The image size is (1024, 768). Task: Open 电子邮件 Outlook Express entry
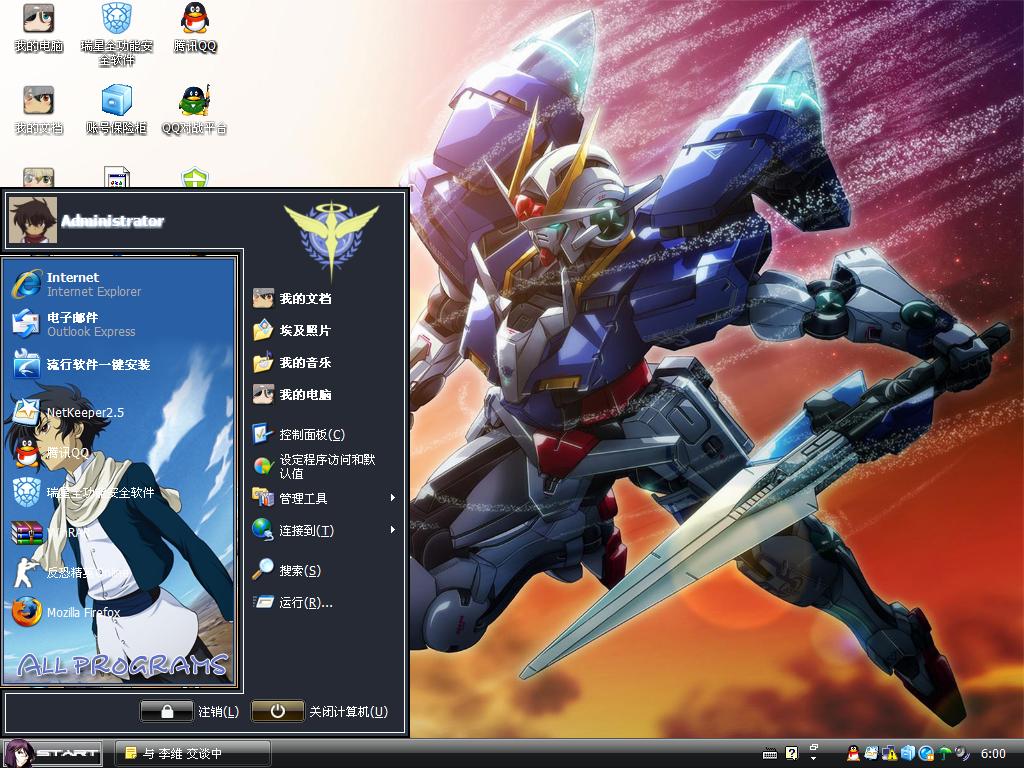(x=121, y=324)
